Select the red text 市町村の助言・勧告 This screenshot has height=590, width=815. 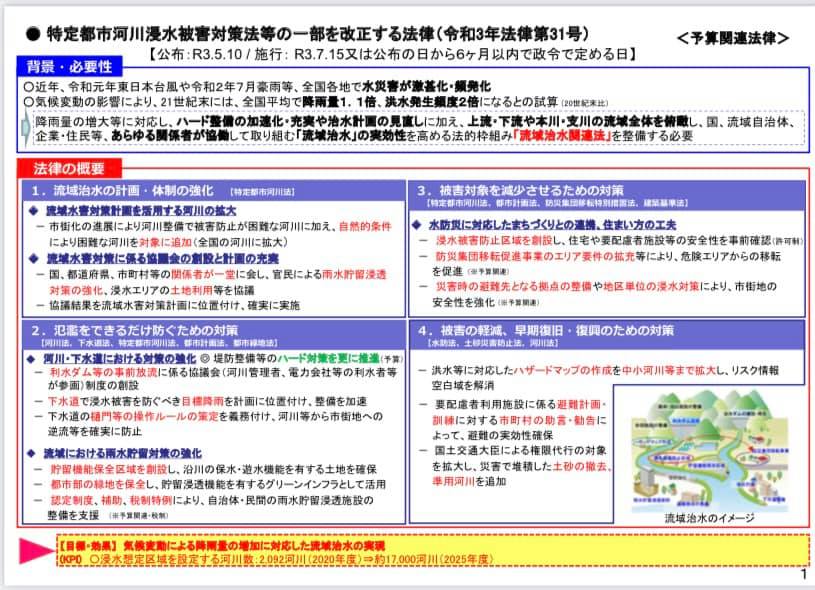547,420
